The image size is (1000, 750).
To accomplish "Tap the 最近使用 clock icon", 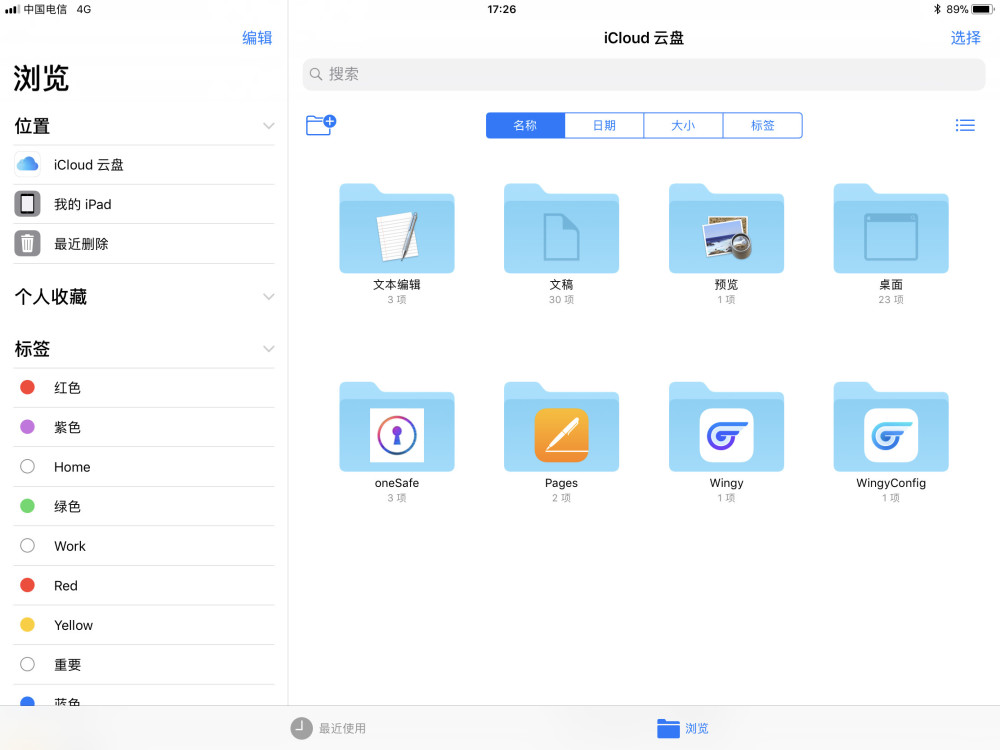I will click(301, 728).
